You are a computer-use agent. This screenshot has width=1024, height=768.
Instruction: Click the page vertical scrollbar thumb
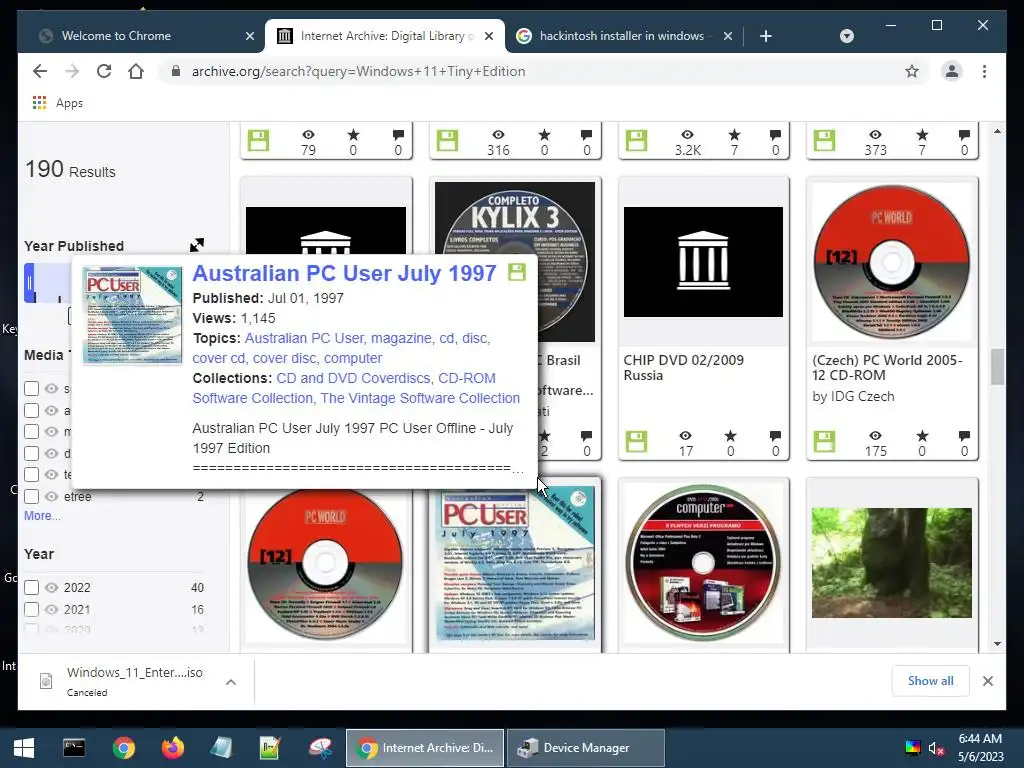997,367
